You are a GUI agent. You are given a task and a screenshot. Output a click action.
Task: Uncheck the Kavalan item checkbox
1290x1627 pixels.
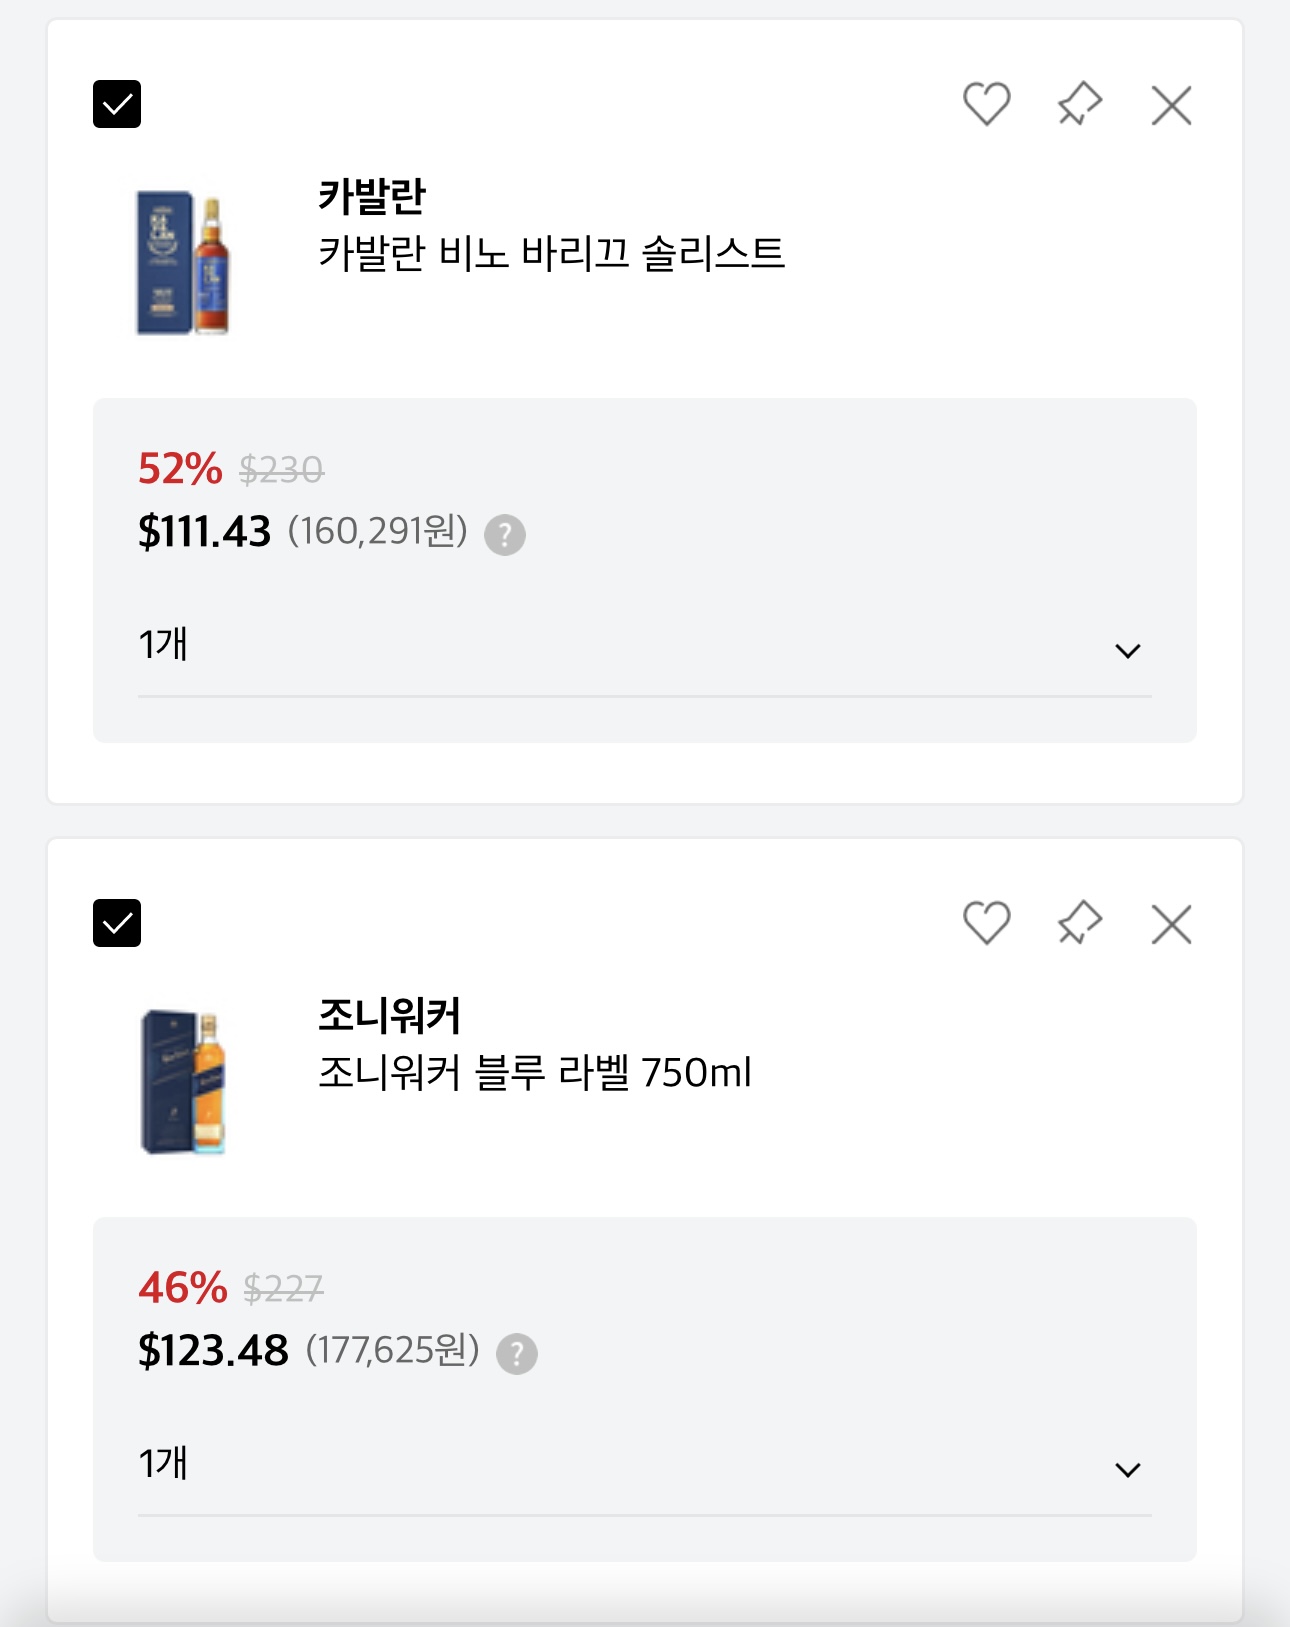(117, 104)
